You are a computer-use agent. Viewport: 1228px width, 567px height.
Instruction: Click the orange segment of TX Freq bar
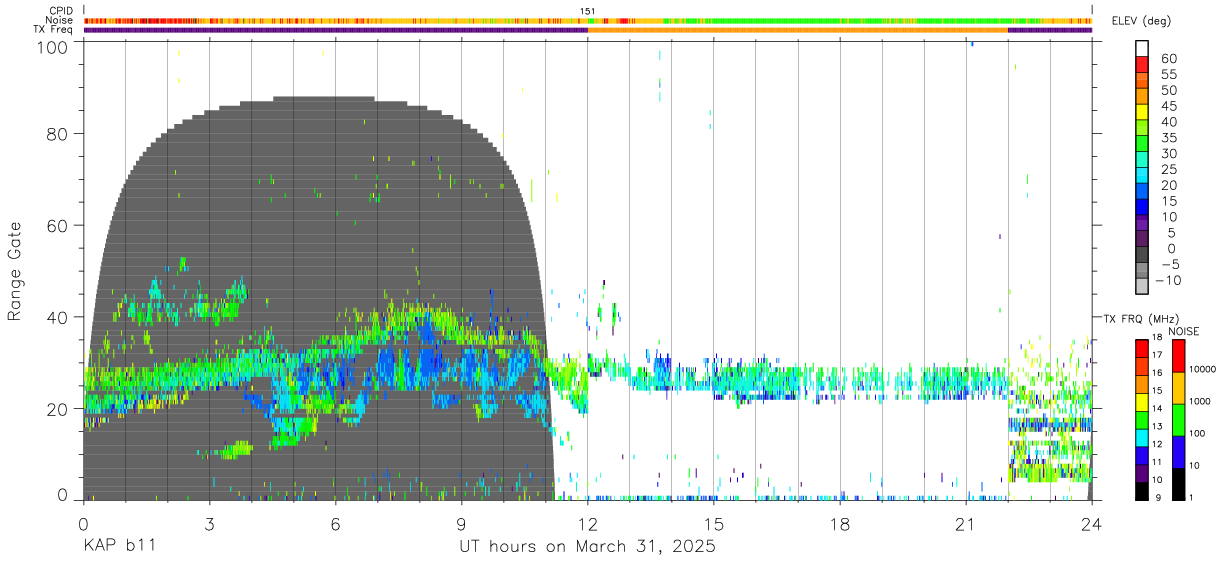798,30
